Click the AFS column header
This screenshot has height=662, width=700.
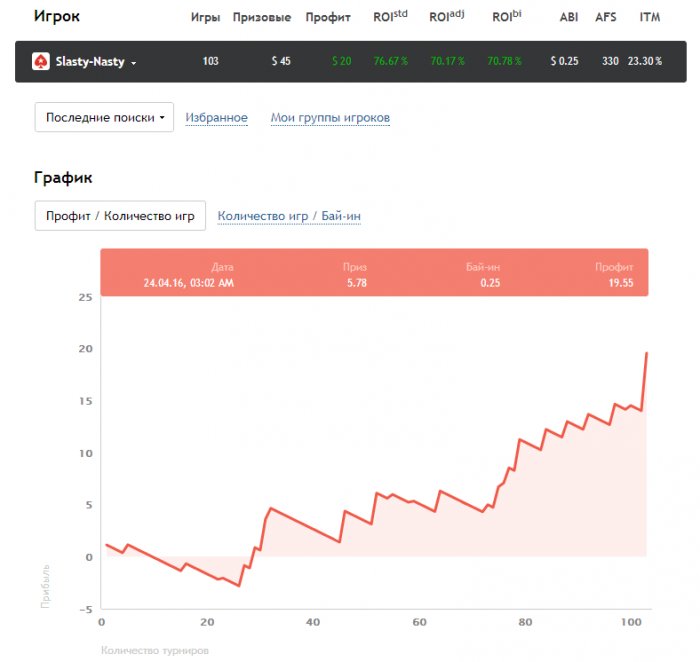pyautogui.click(x=606, y=17)
